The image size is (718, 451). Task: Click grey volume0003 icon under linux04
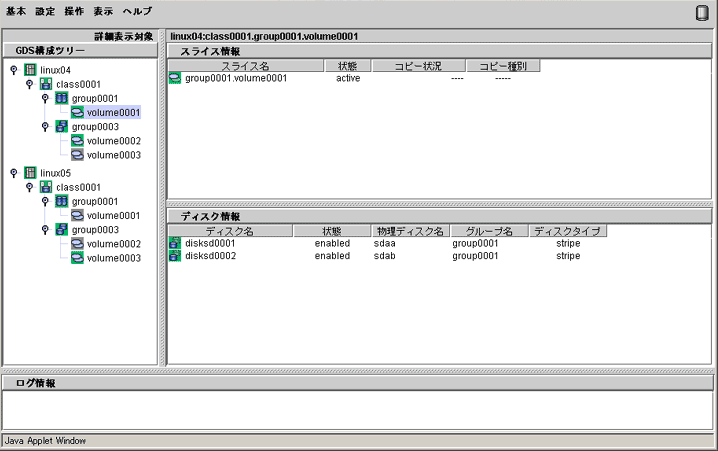pyautogui.click(x=77, y=155)
